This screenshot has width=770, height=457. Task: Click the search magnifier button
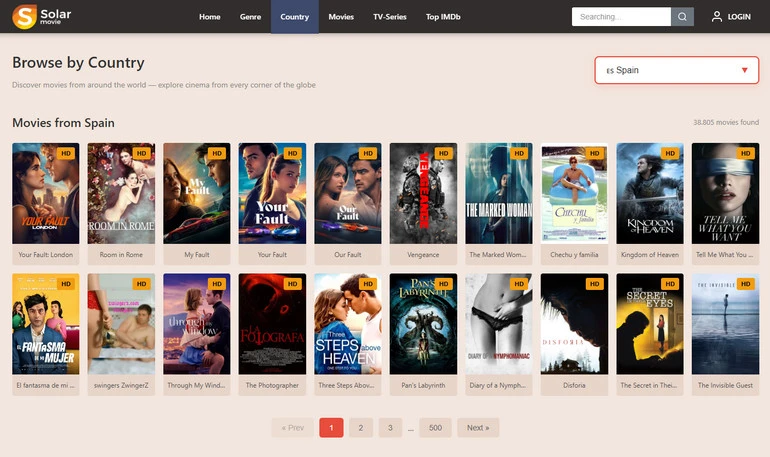click(x=682, y=17)
